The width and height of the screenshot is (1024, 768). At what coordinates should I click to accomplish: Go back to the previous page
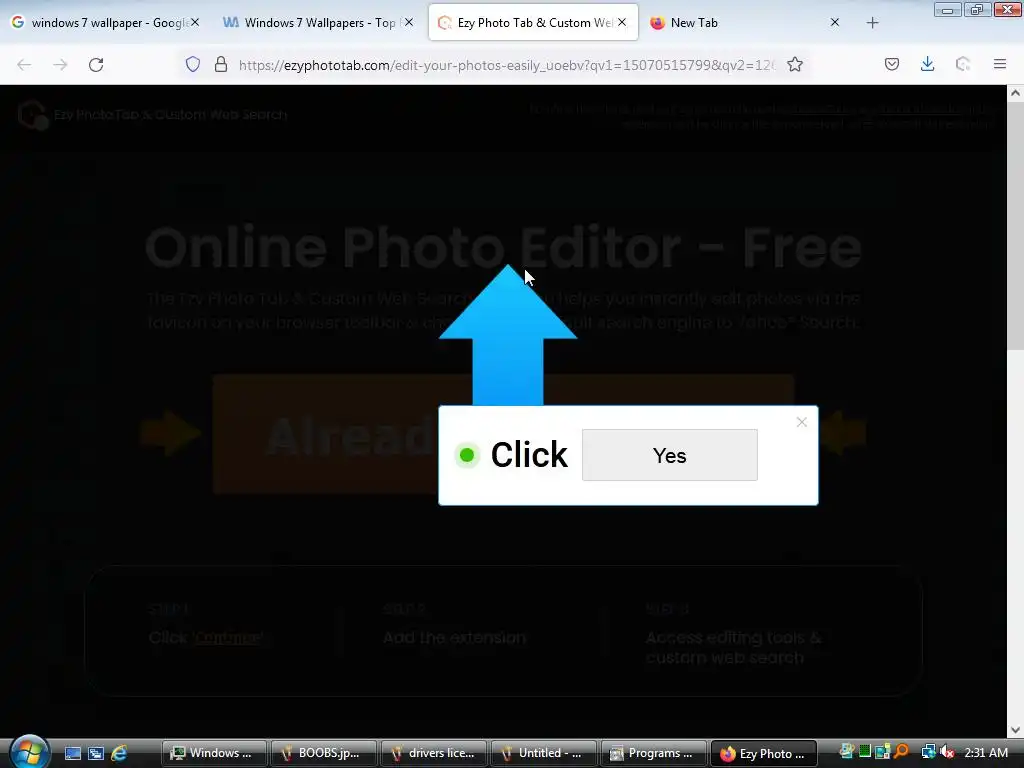coord(24,65)
